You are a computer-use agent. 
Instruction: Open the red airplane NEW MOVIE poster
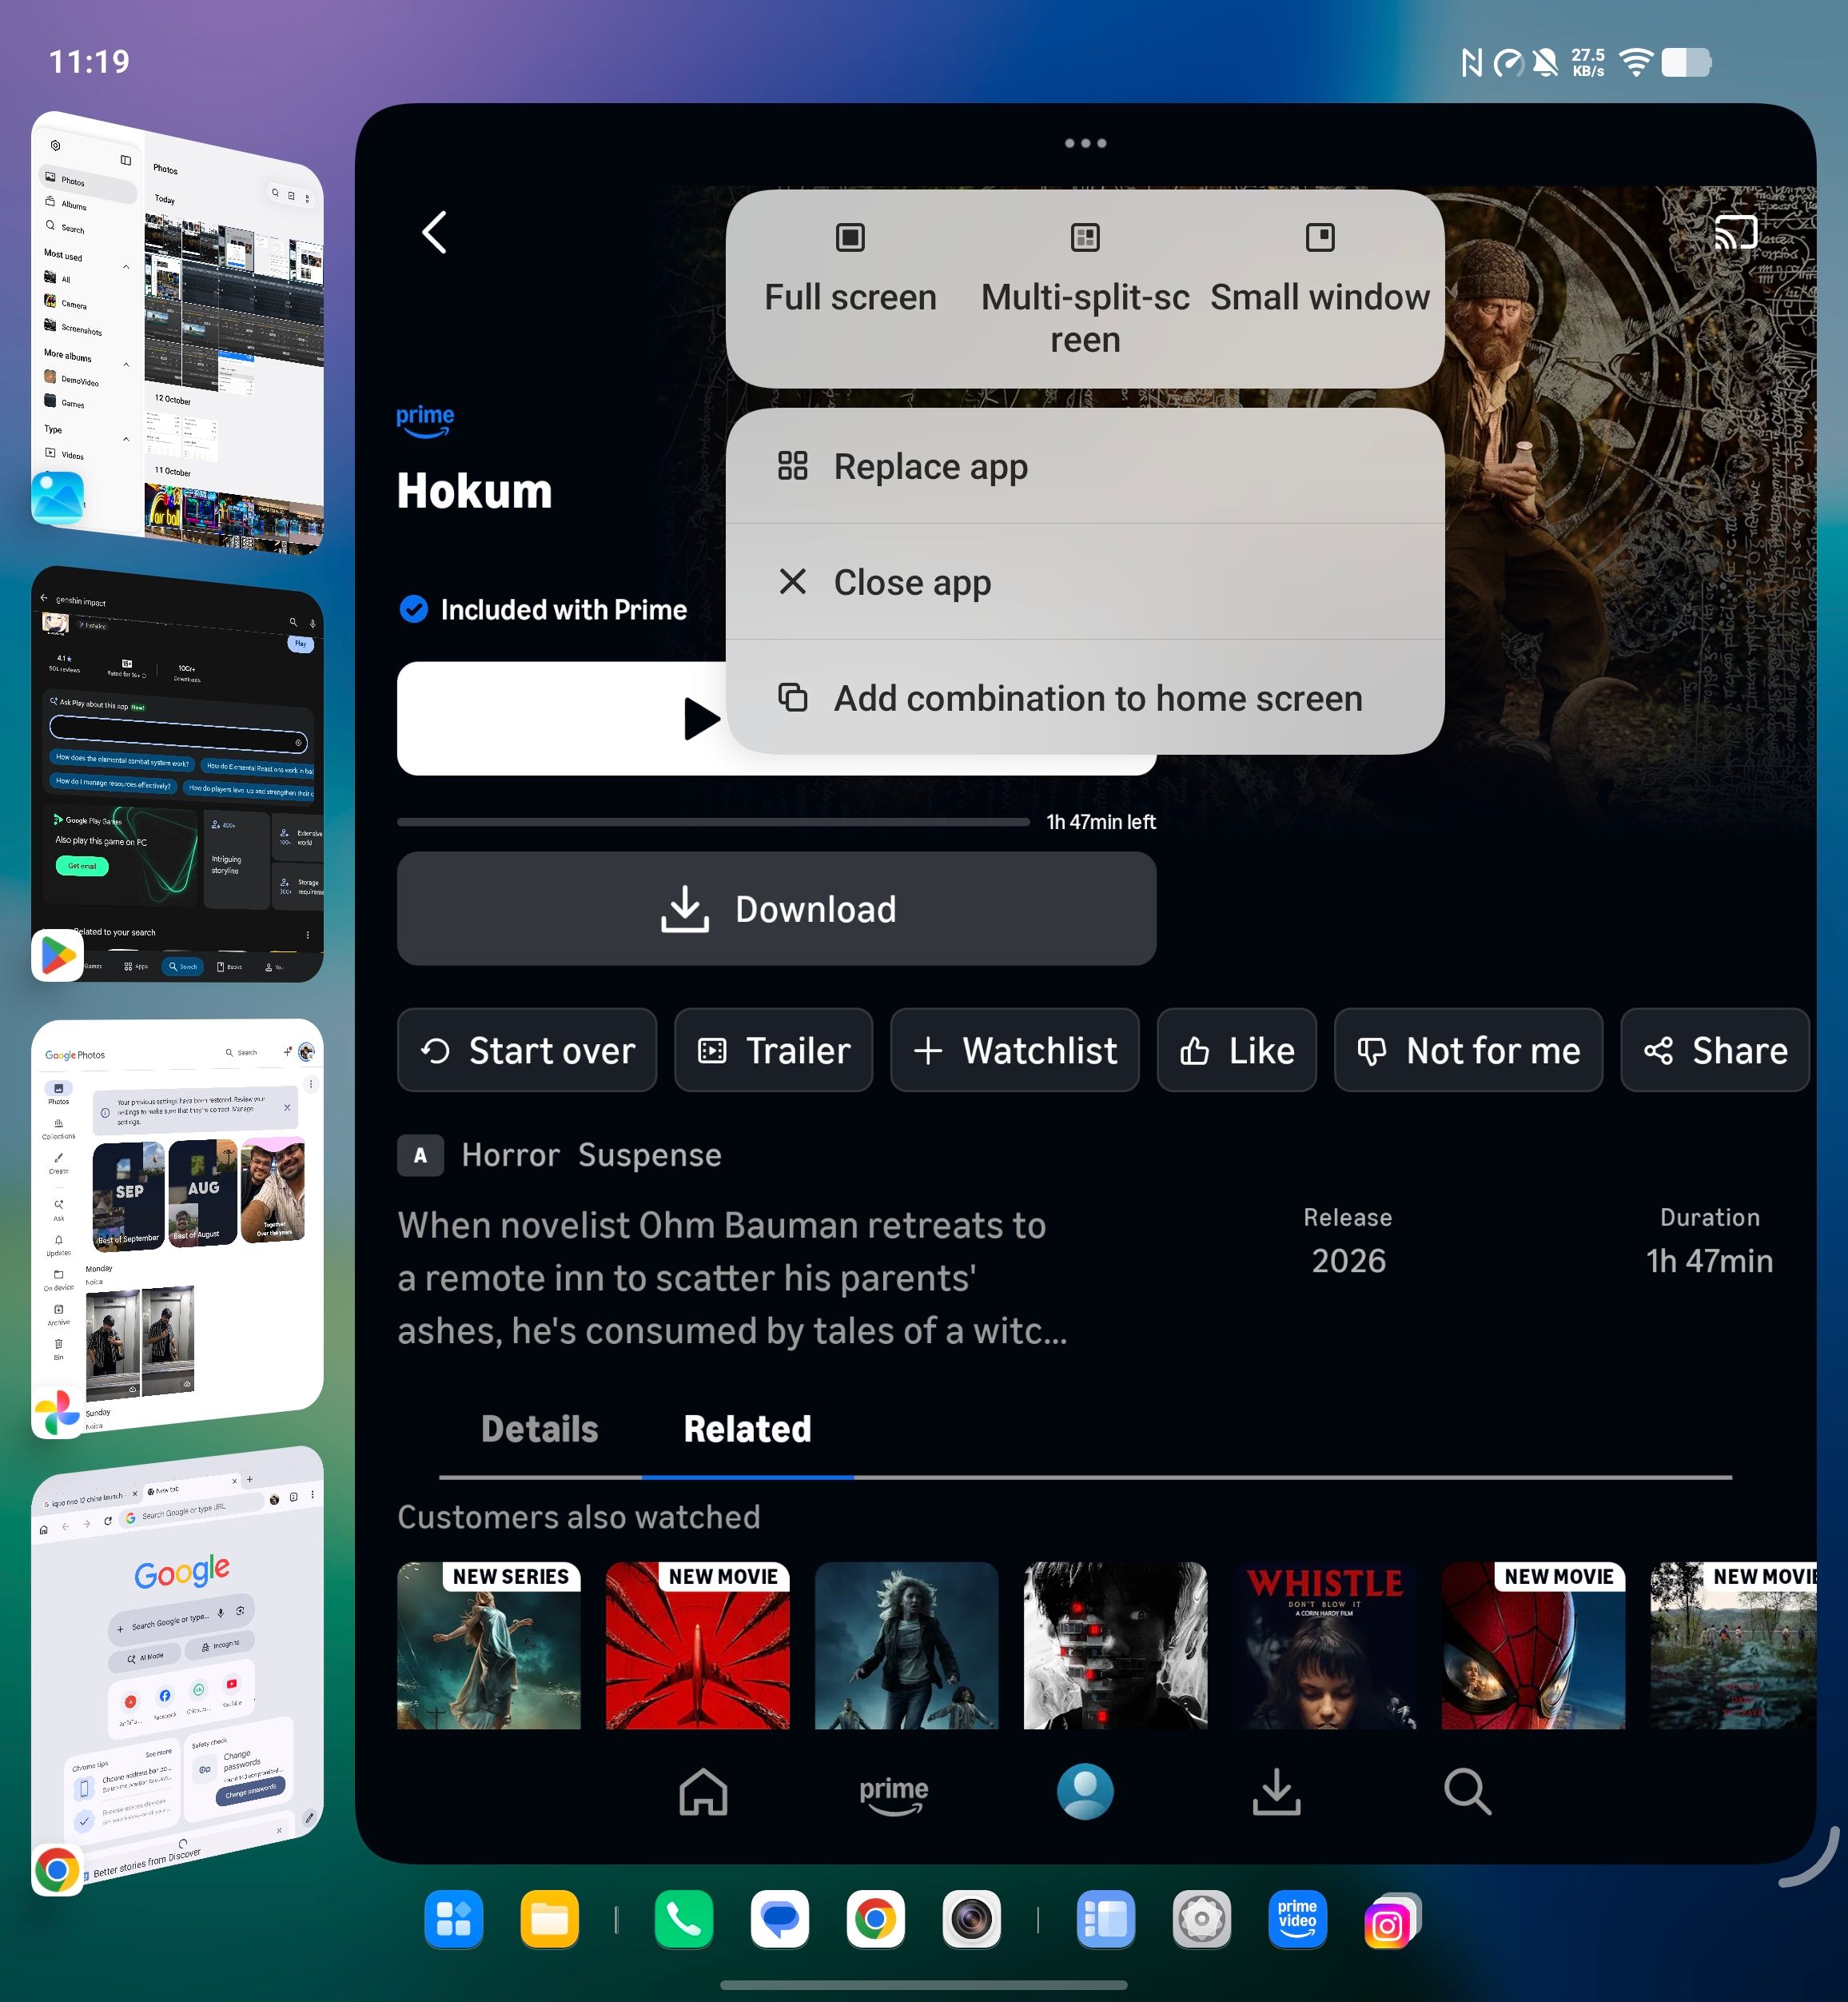698,1645
